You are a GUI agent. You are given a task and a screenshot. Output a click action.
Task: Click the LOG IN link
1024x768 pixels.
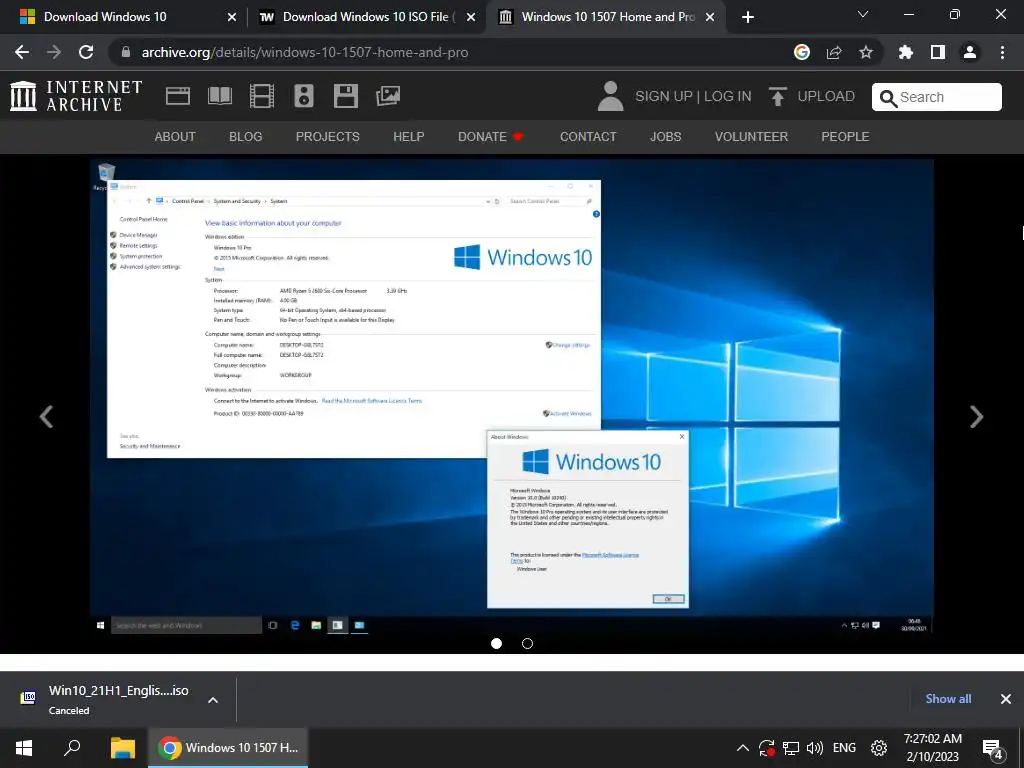click(728, 96)
